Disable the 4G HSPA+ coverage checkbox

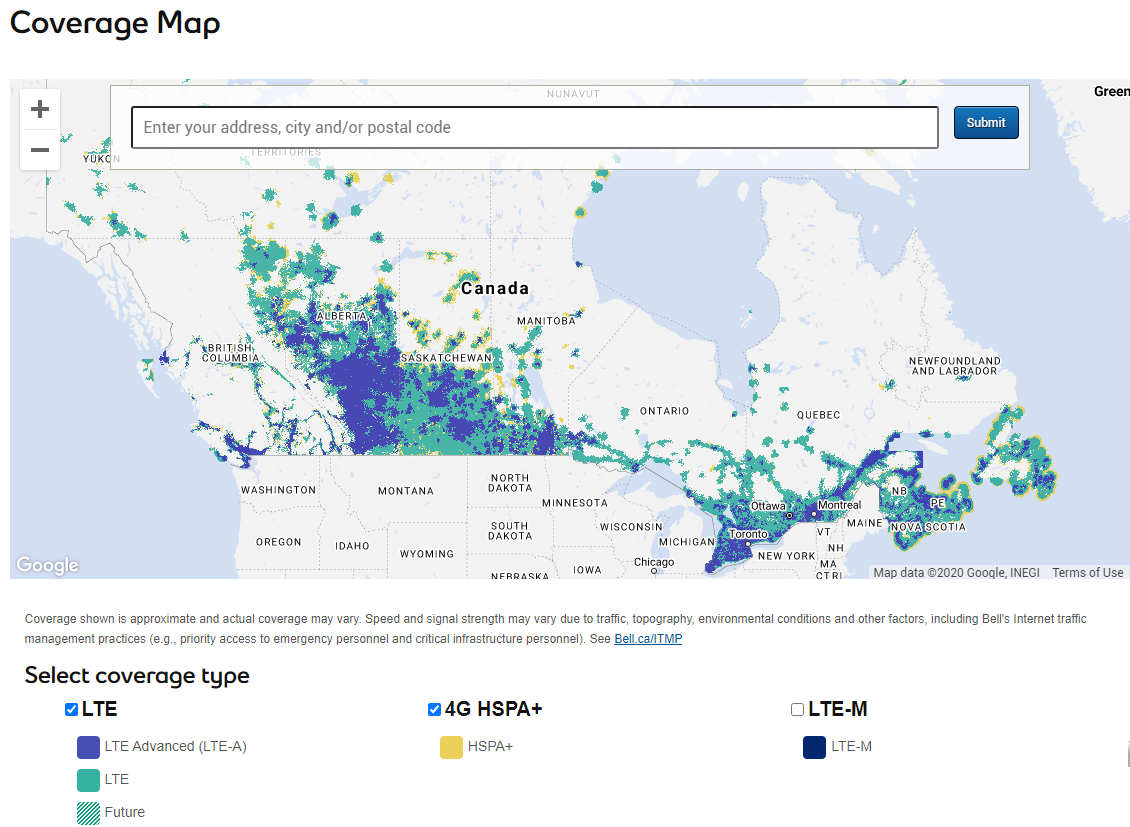click(434, 710)
